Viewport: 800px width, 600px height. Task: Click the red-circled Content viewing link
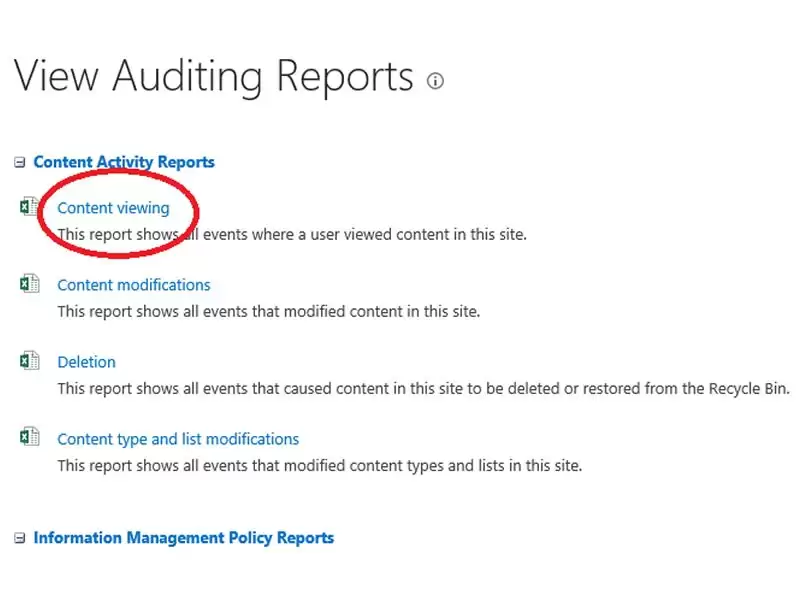(x=113, y=208)
